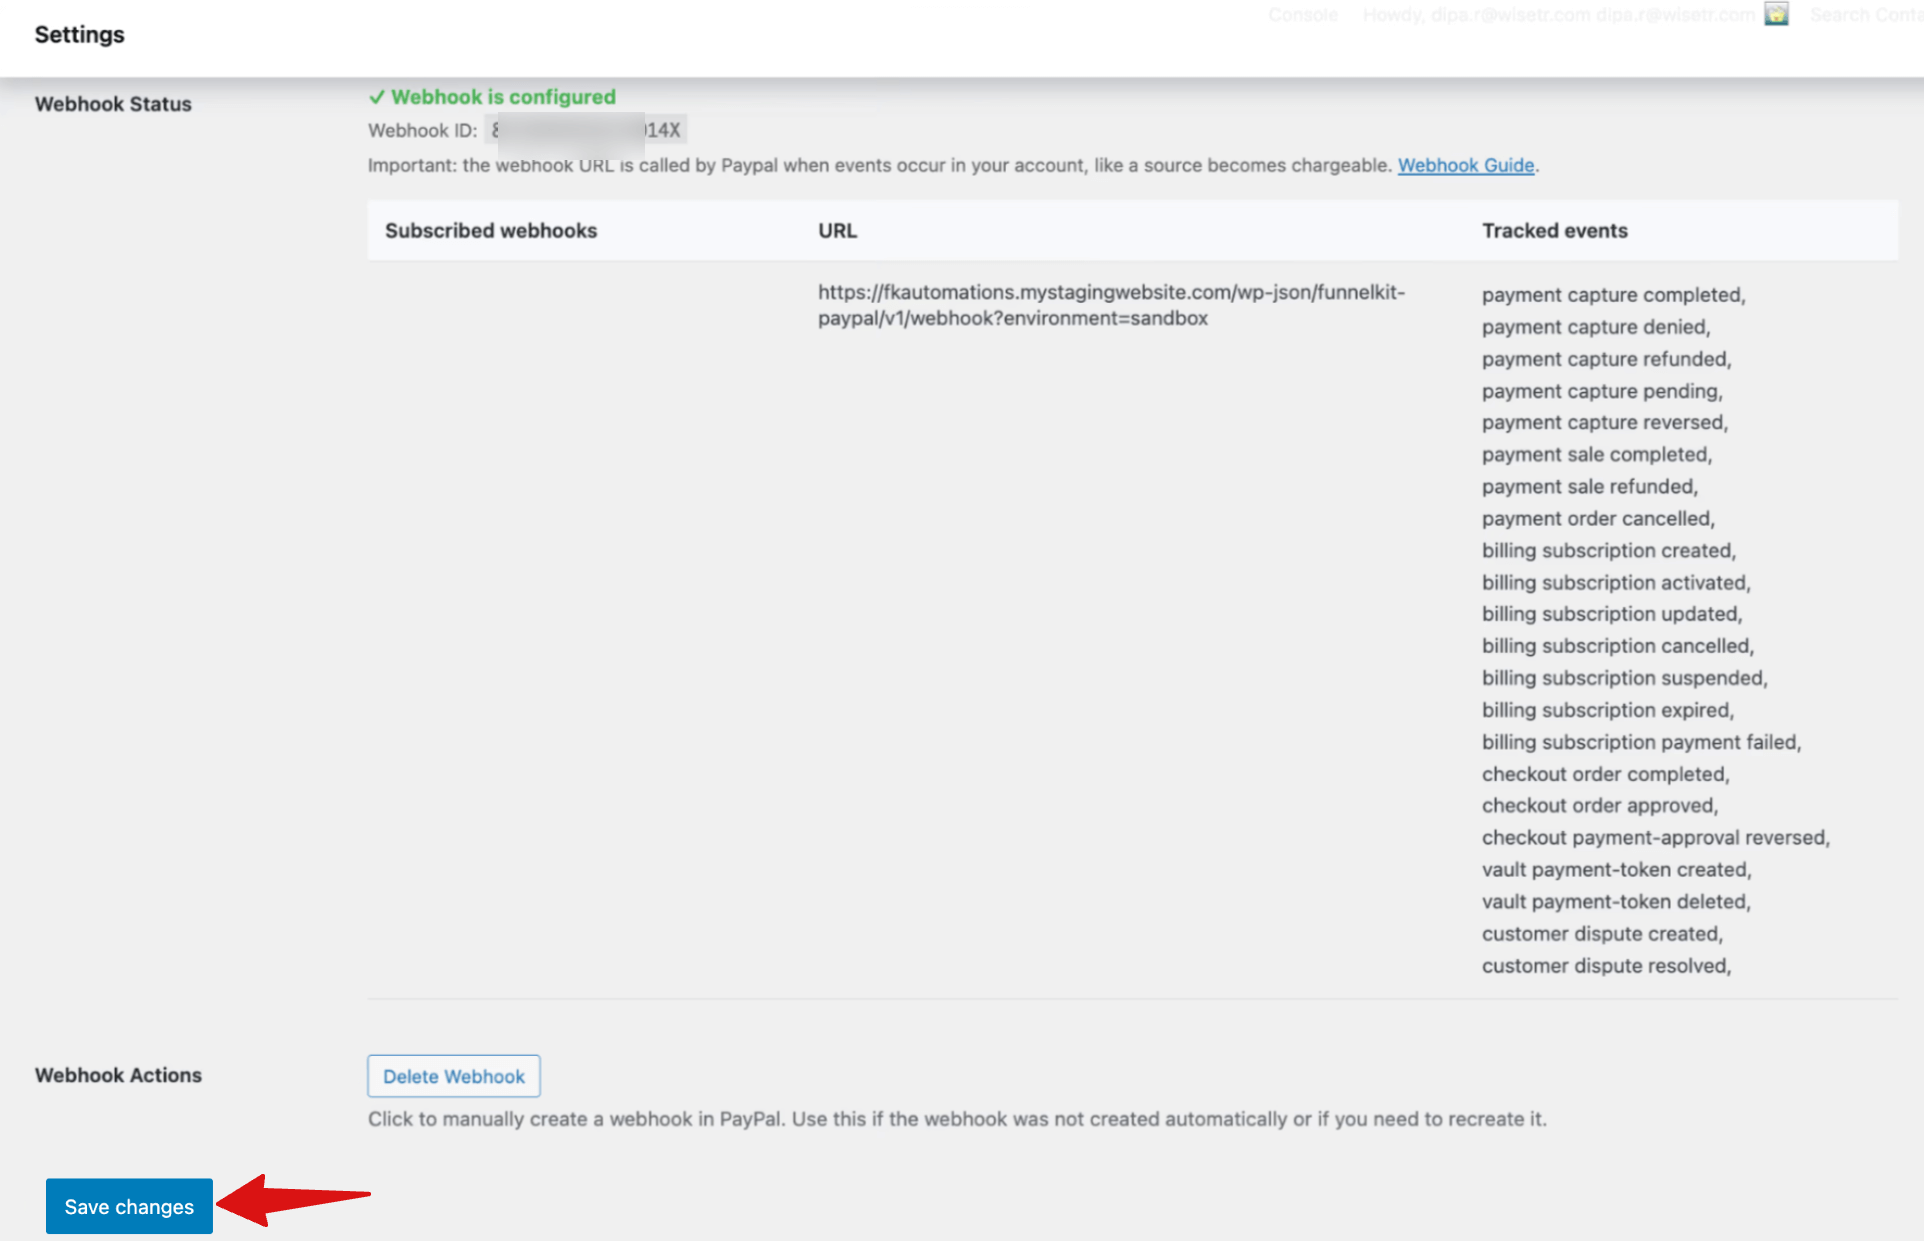Image resolution: width=1924 pixels, height=1241 pixels.
Task: Click the Settings page heading
Action: pos(79,34)
